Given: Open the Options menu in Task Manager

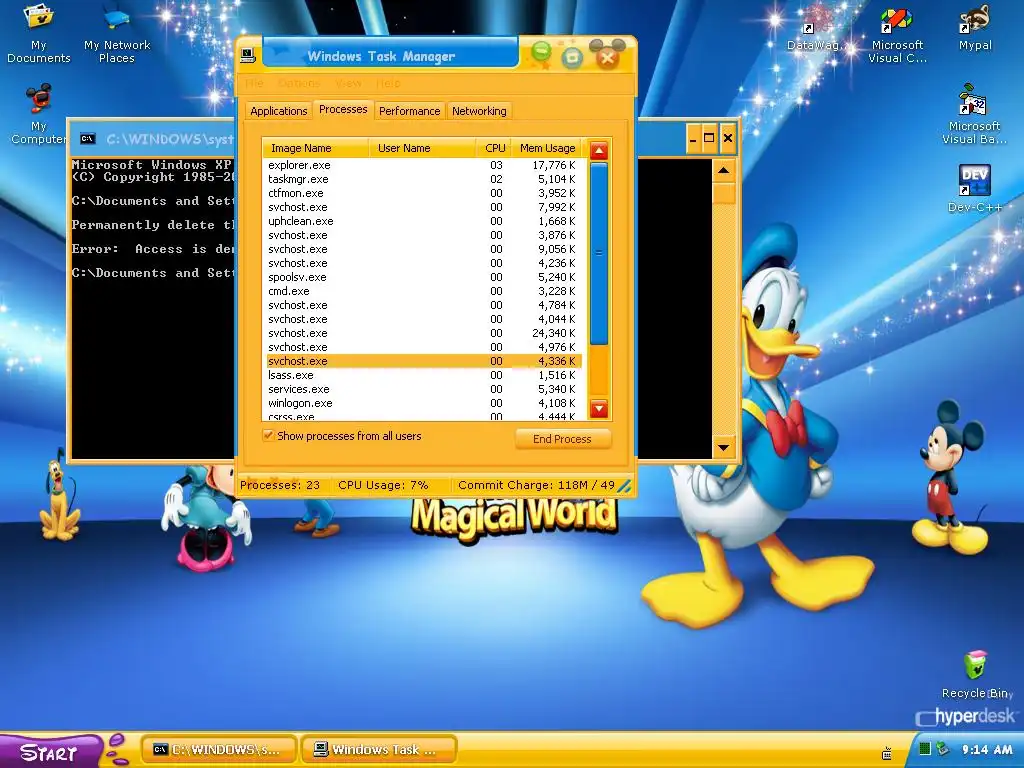Looking at the screenshot, I should tap(298, 83).
